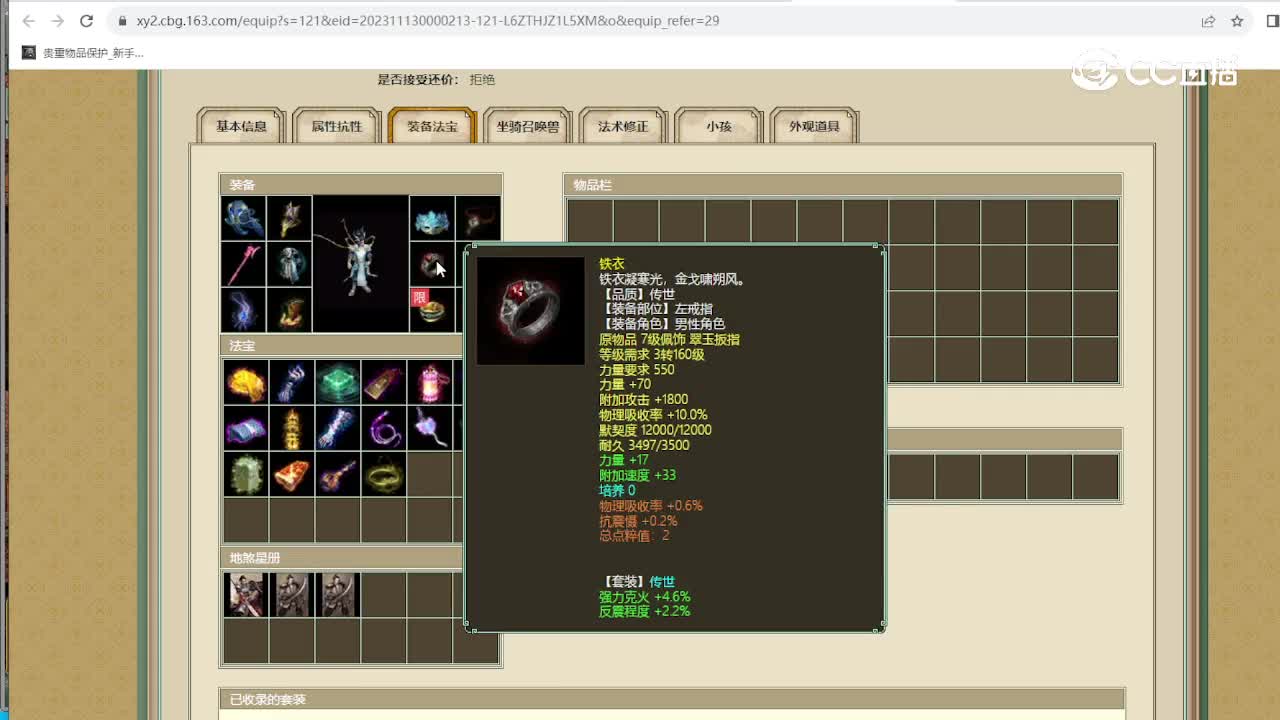
Task: Switch to the 外观道具 tab
Action: pyautogui.click(x=814, y=126)
